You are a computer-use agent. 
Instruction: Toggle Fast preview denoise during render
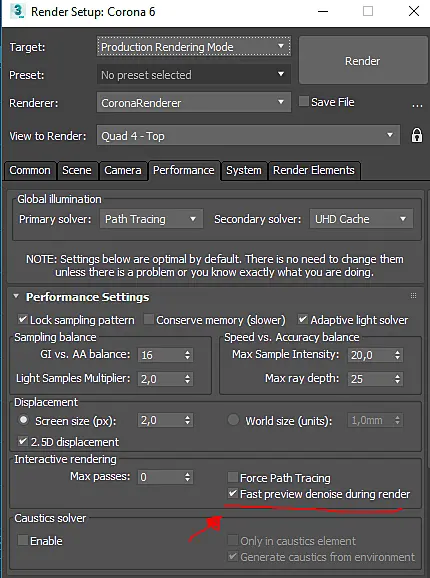233,493
